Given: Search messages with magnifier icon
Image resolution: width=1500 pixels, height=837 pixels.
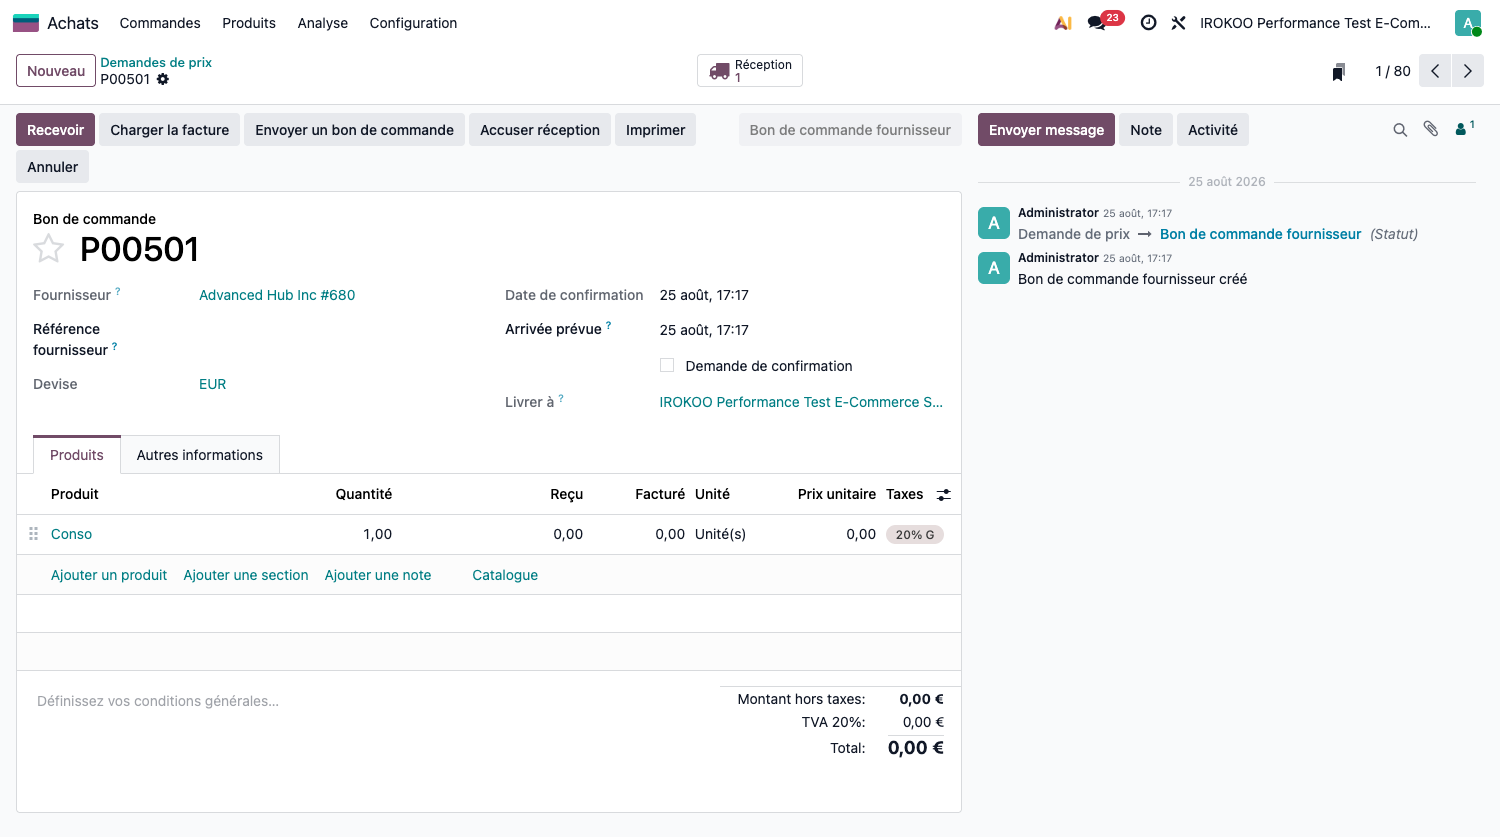Looking at the screenshot, I should (1400, 130).
